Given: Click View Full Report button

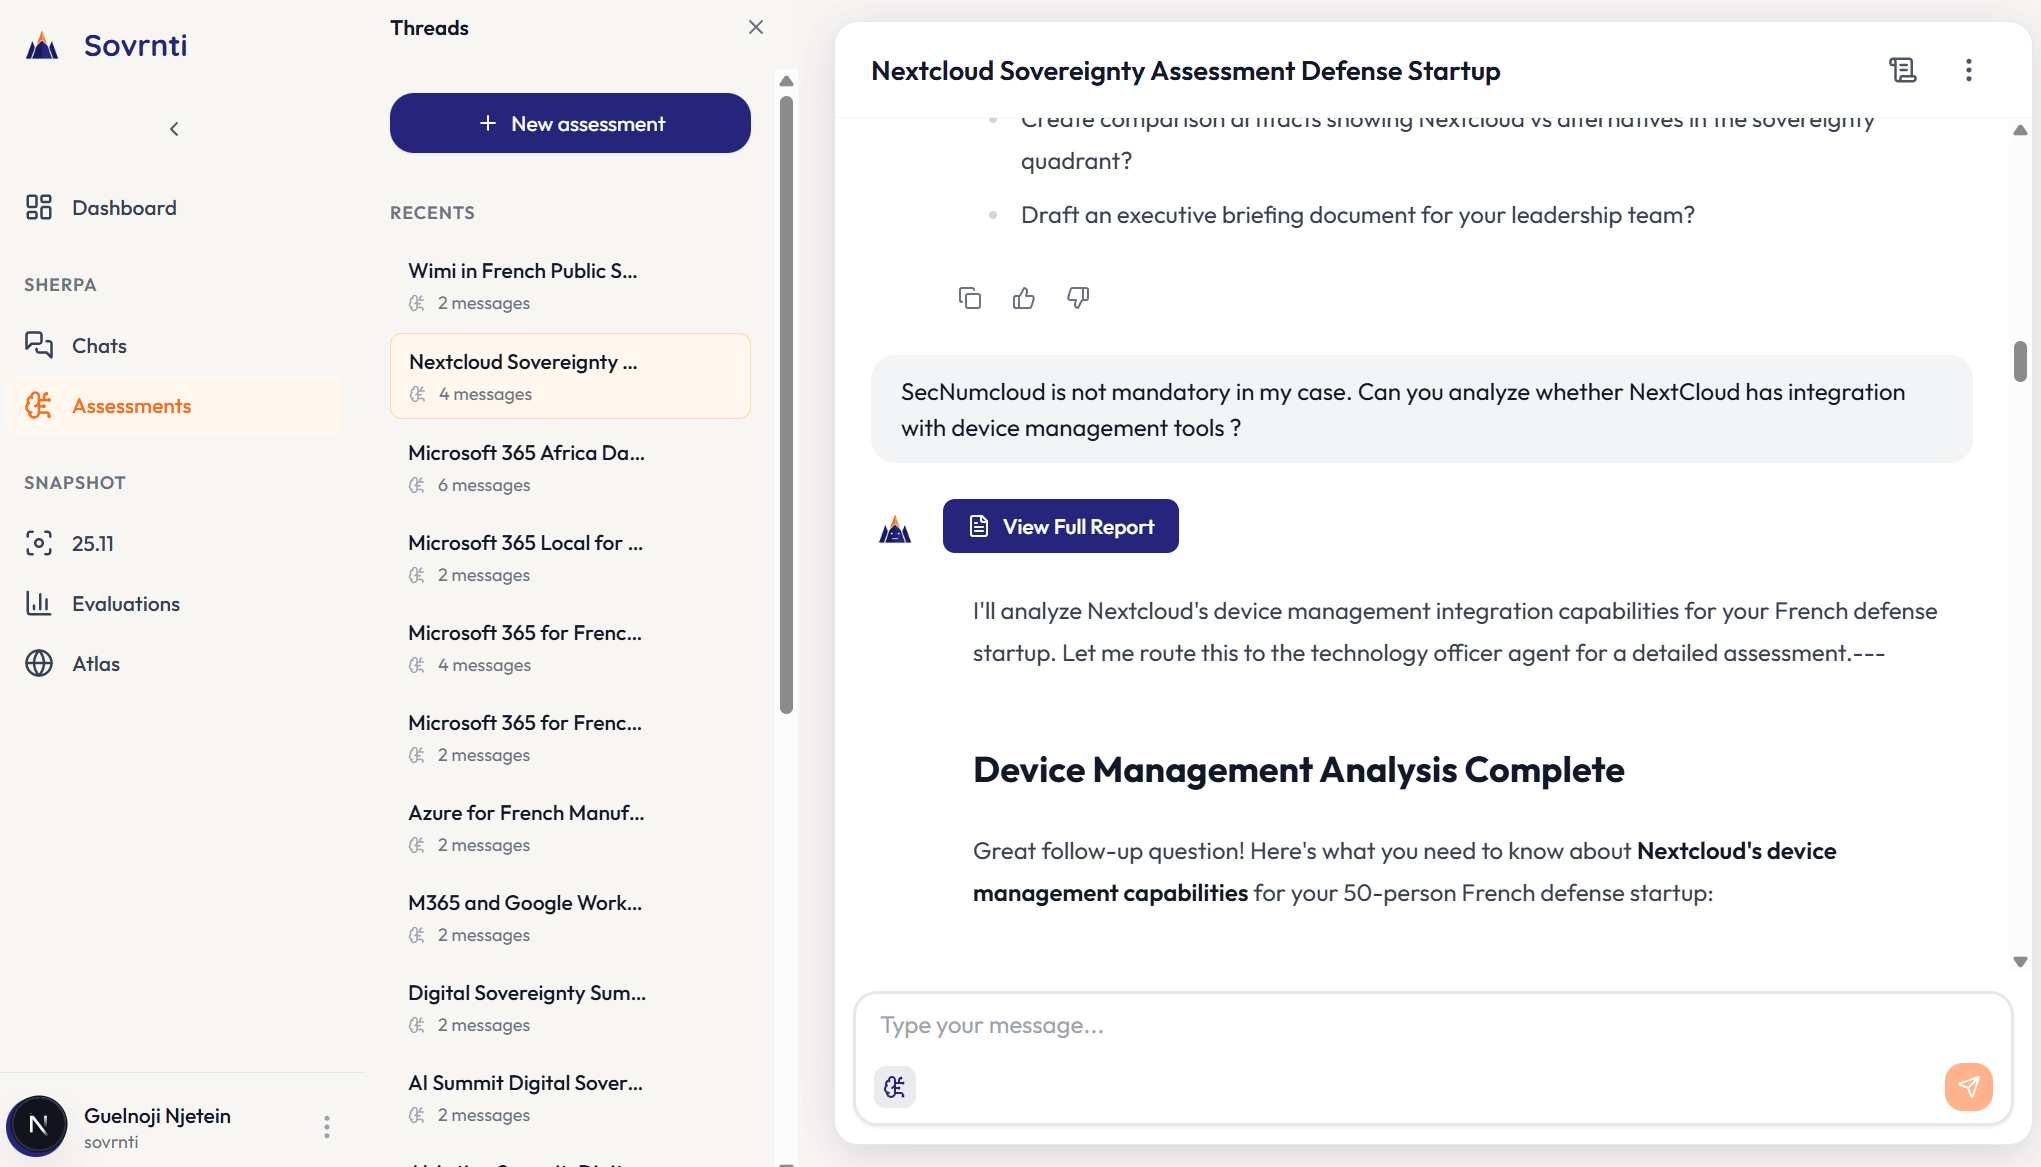Looking at the screenshot, I should coord(1060,526).
